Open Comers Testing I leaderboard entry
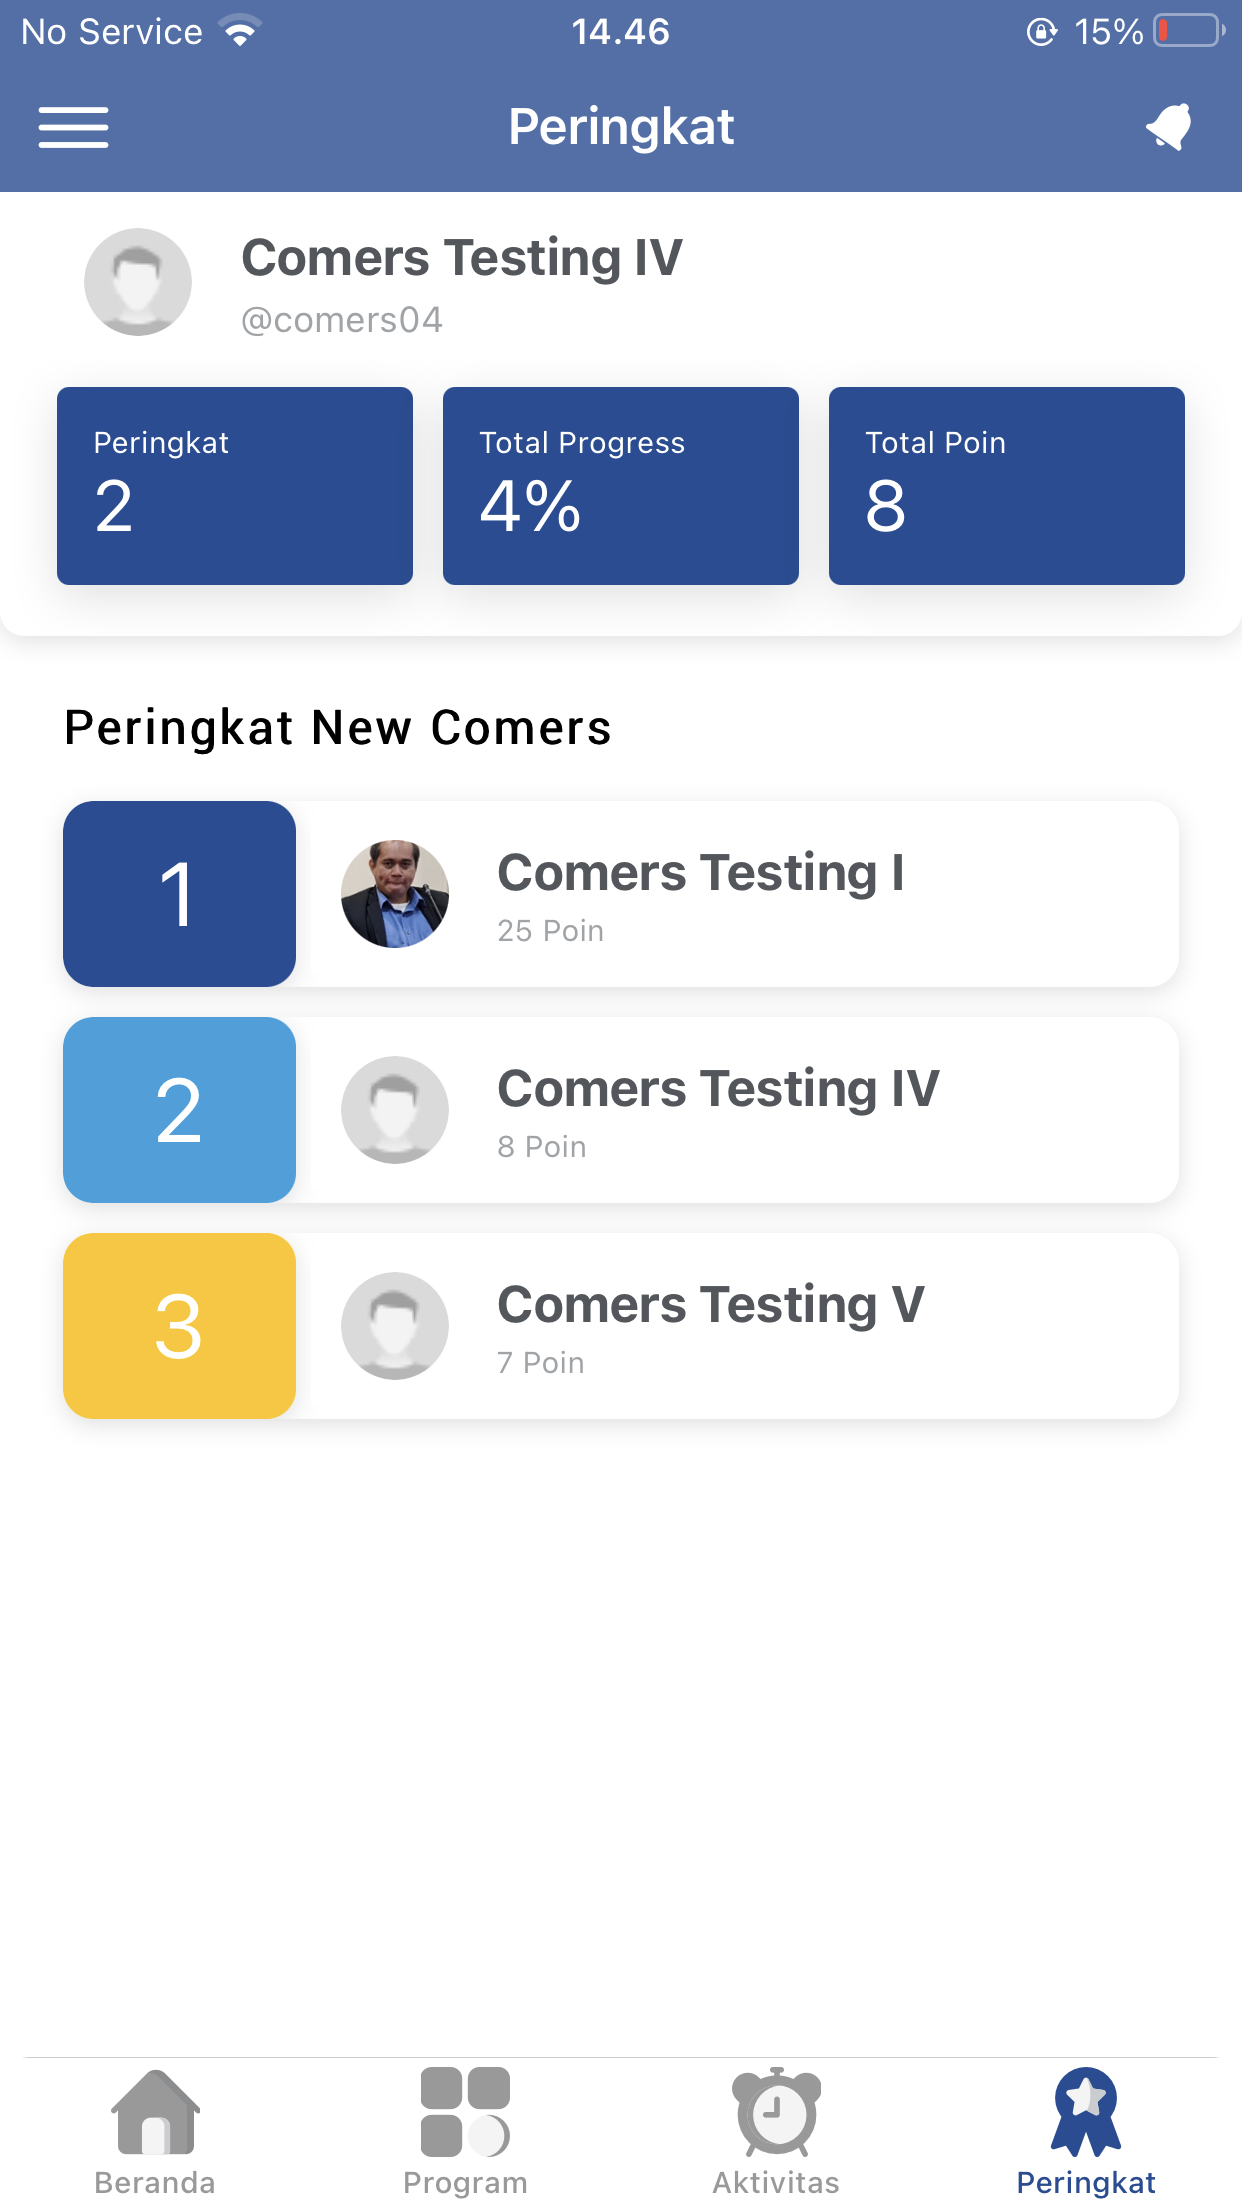This screenshot has height=2208, width=1242. click(740, 894)
